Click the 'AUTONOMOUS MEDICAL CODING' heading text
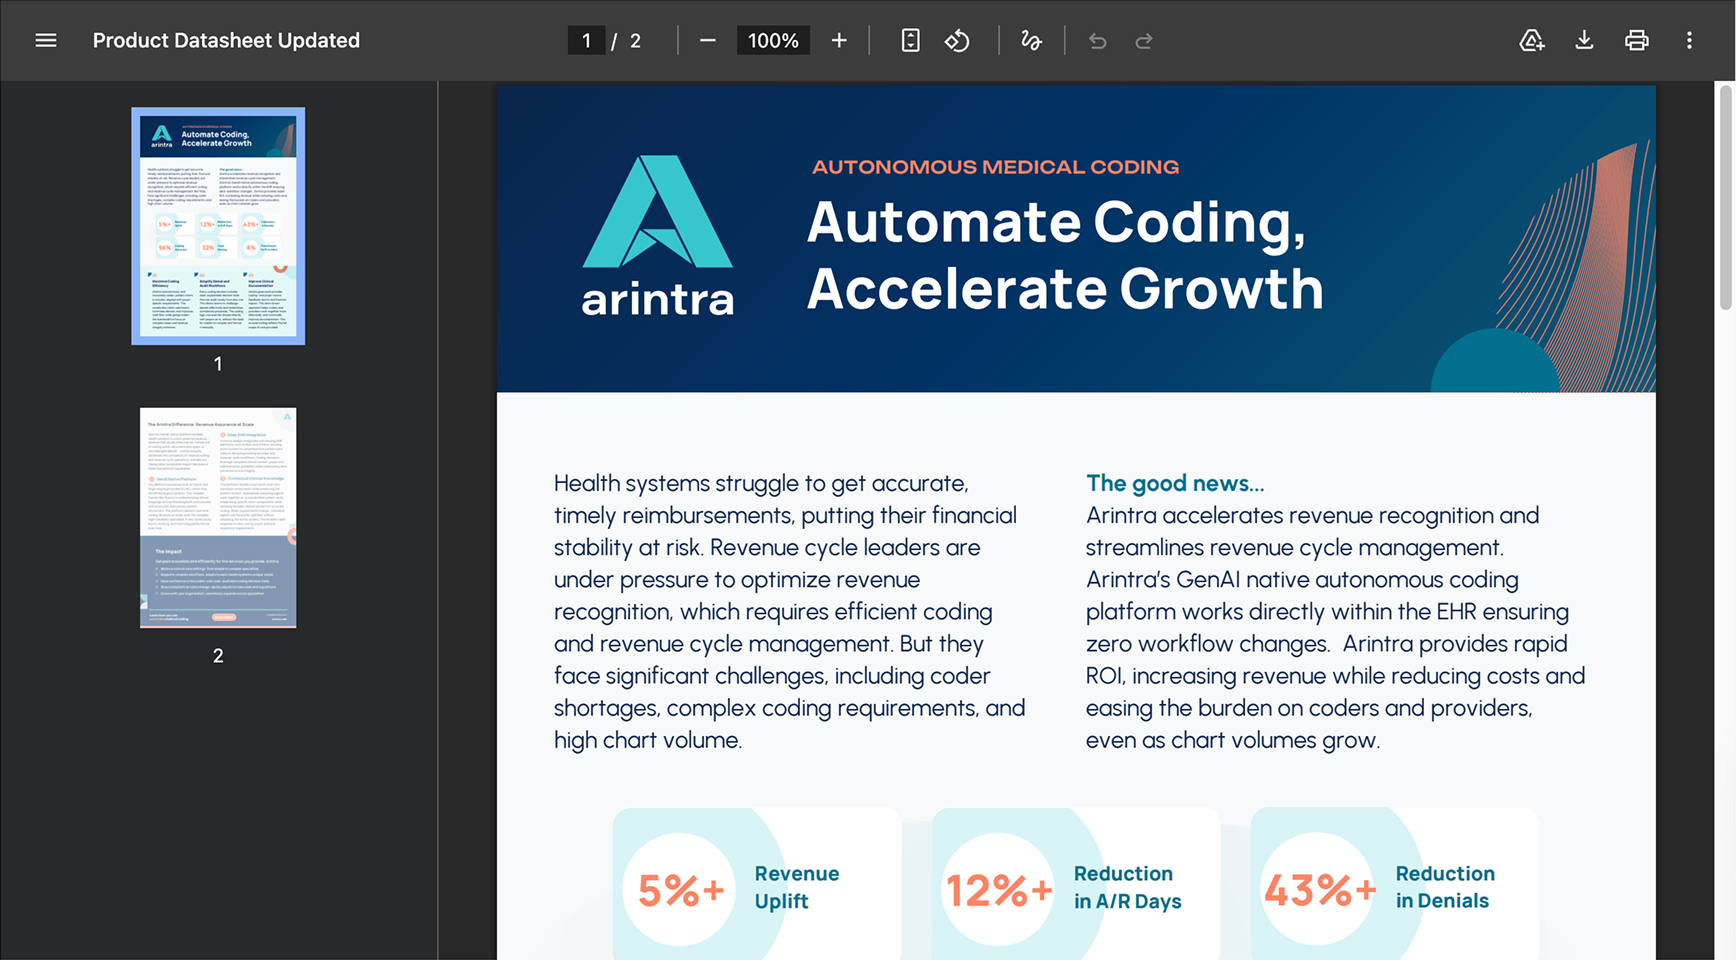This screenshot has width=1736, height=960. (995, 167)
